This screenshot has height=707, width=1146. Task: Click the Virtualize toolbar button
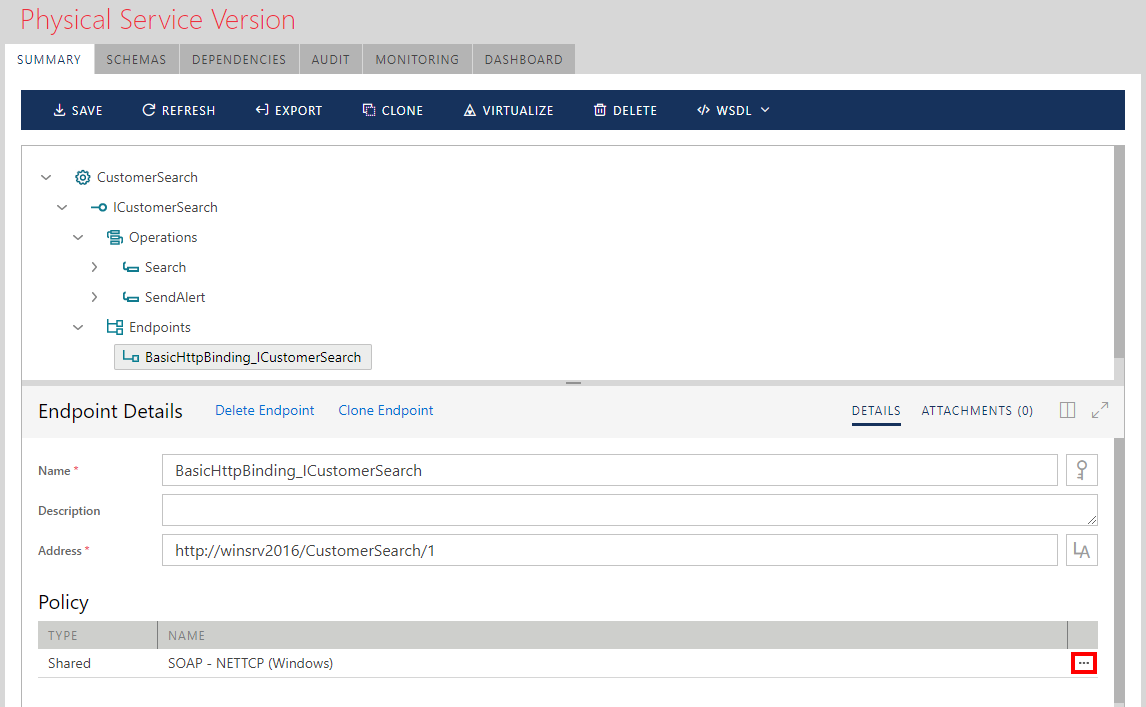pos(508,110)
